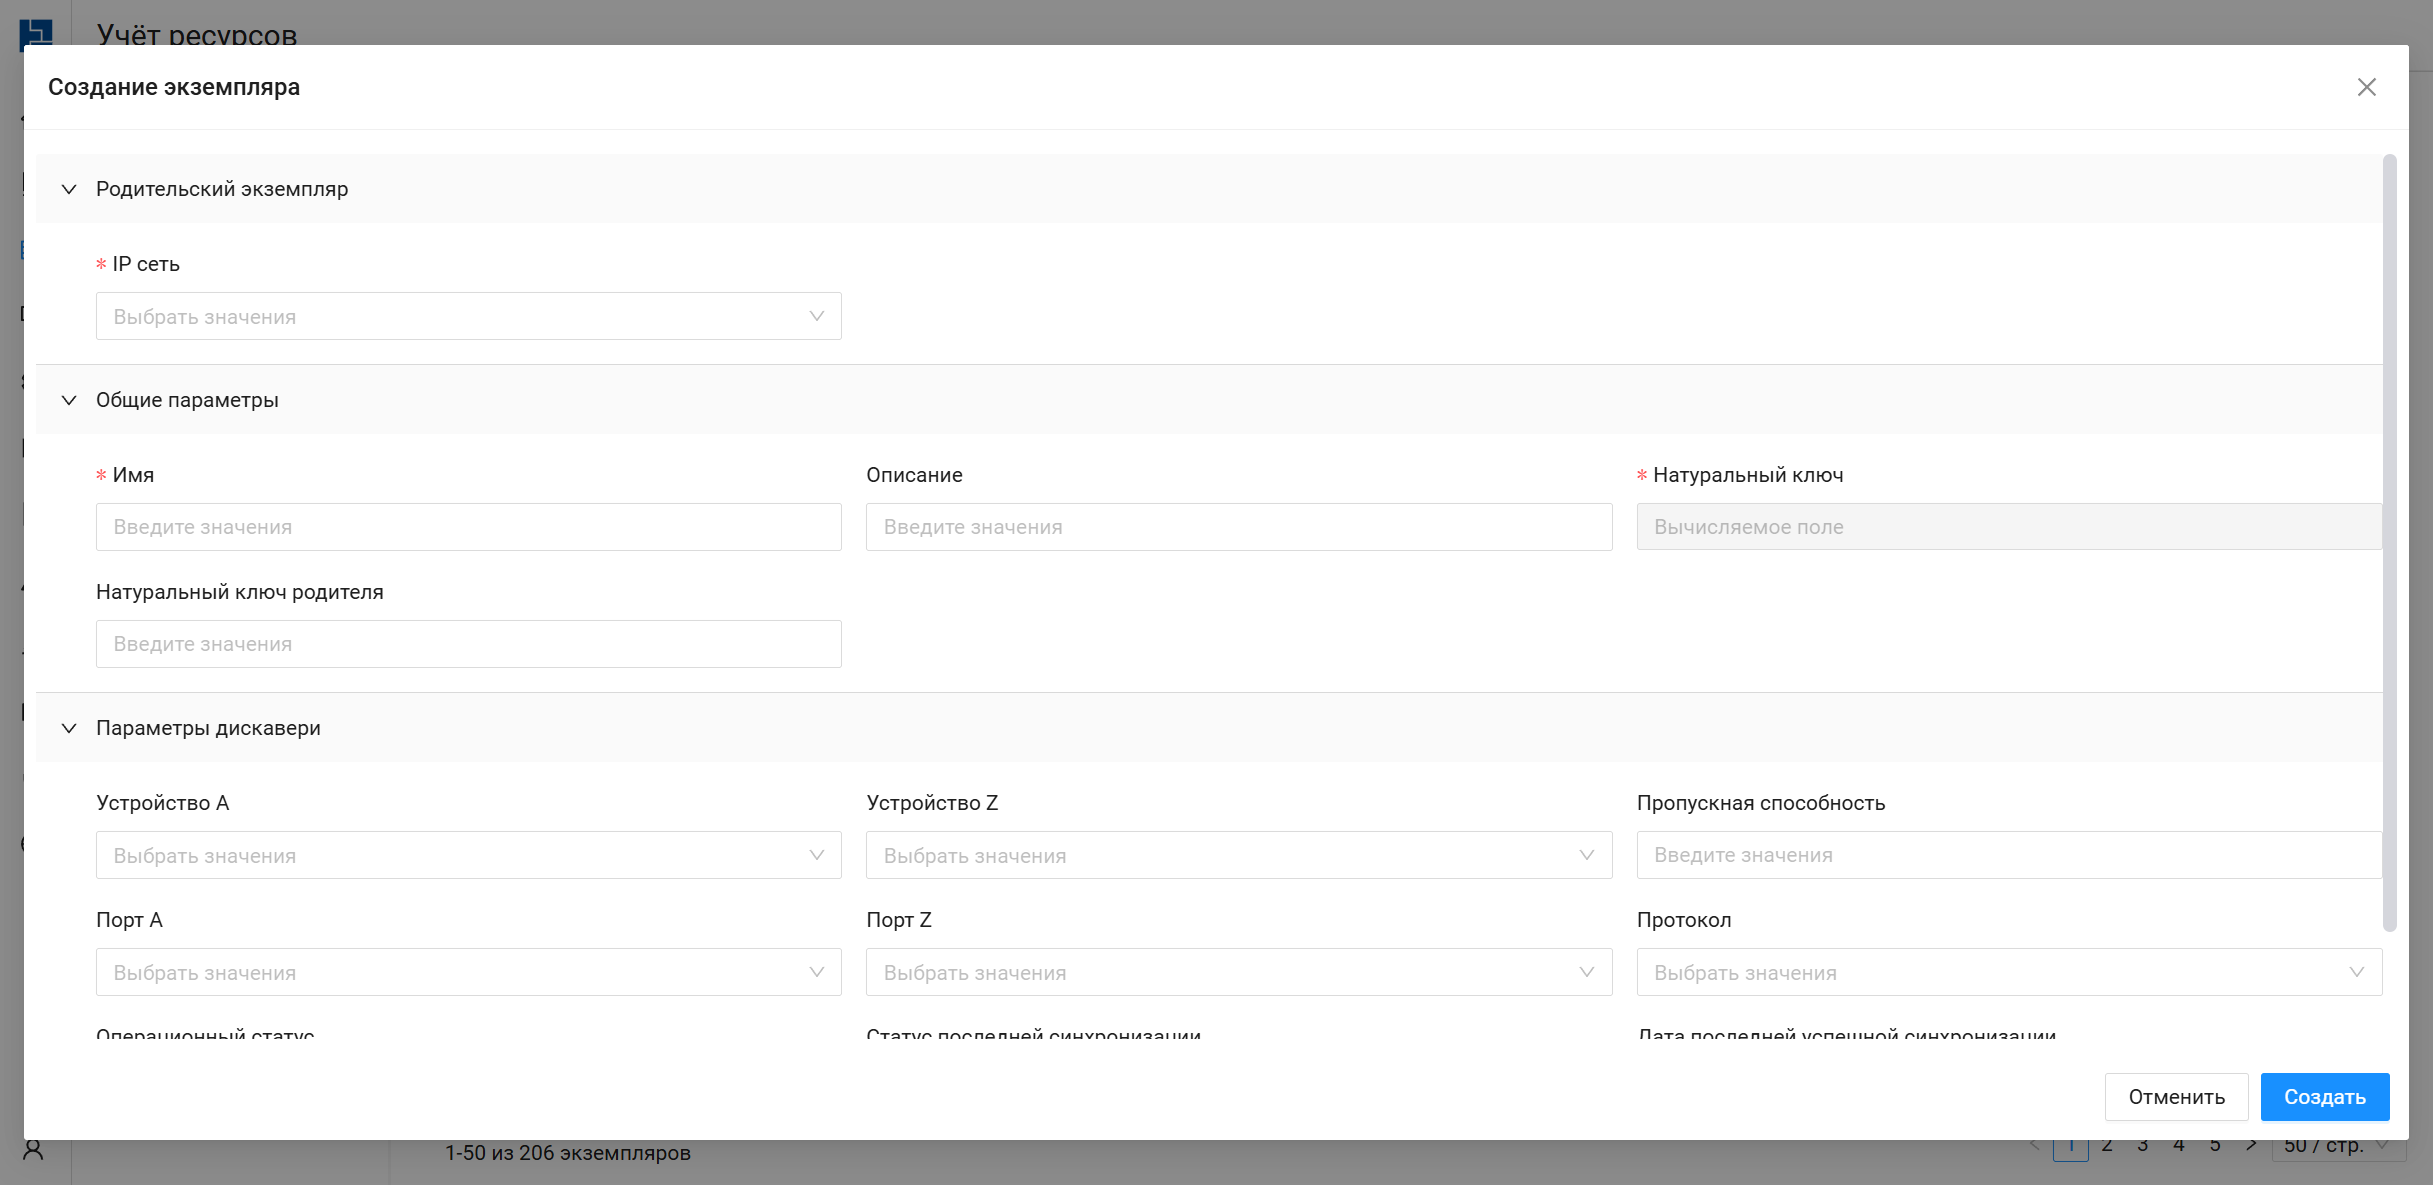
Task: Collapse the Родительский экземпляр section
Action: point(69,189)
